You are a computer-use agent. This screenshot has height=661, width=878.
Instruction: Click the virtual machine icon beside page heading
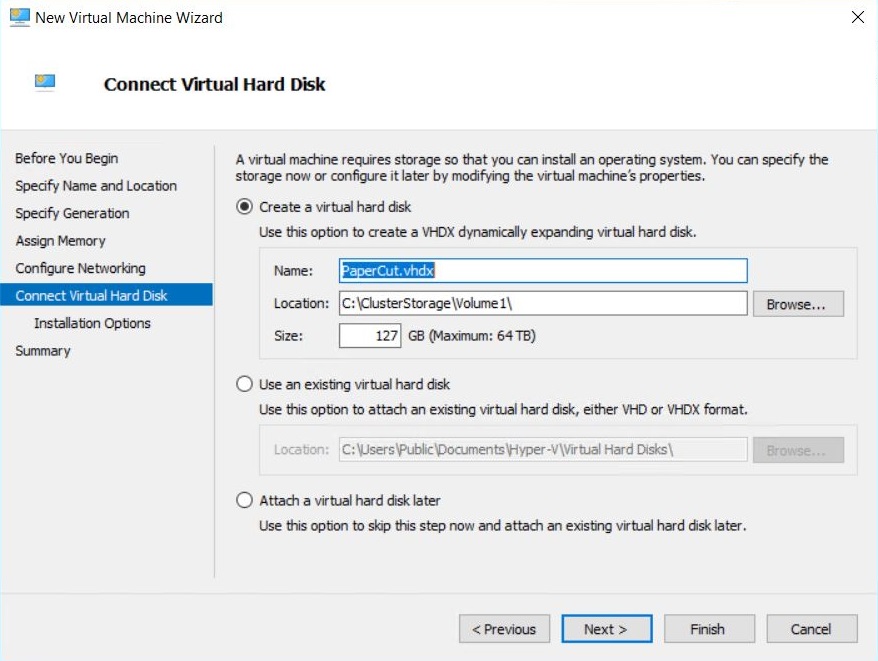tap(45, 83)
